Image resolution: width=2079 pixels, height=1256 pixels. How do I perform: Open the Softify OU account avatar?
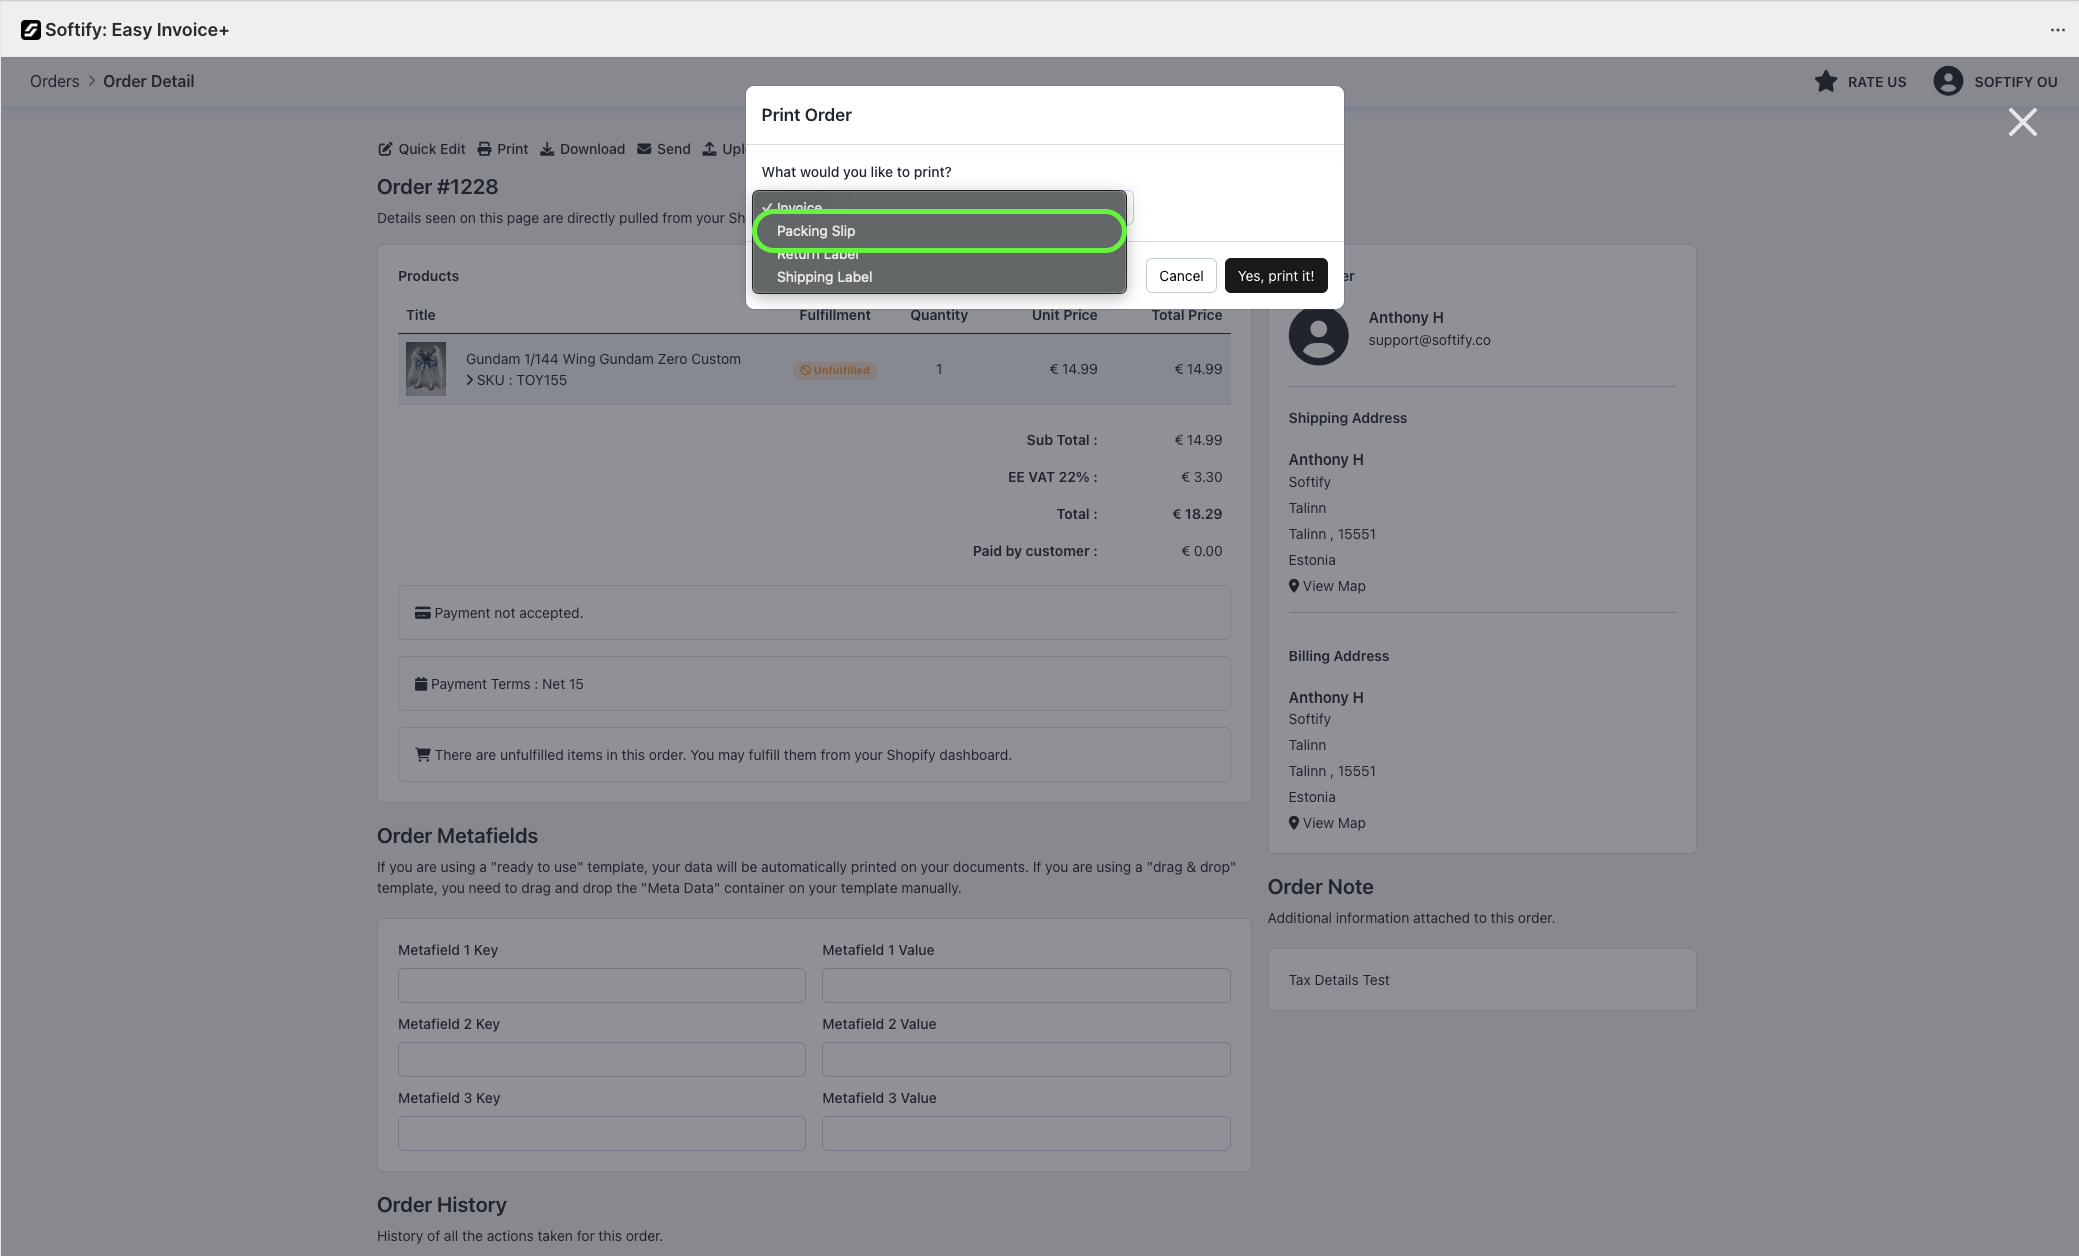[x=1947, y=82]
